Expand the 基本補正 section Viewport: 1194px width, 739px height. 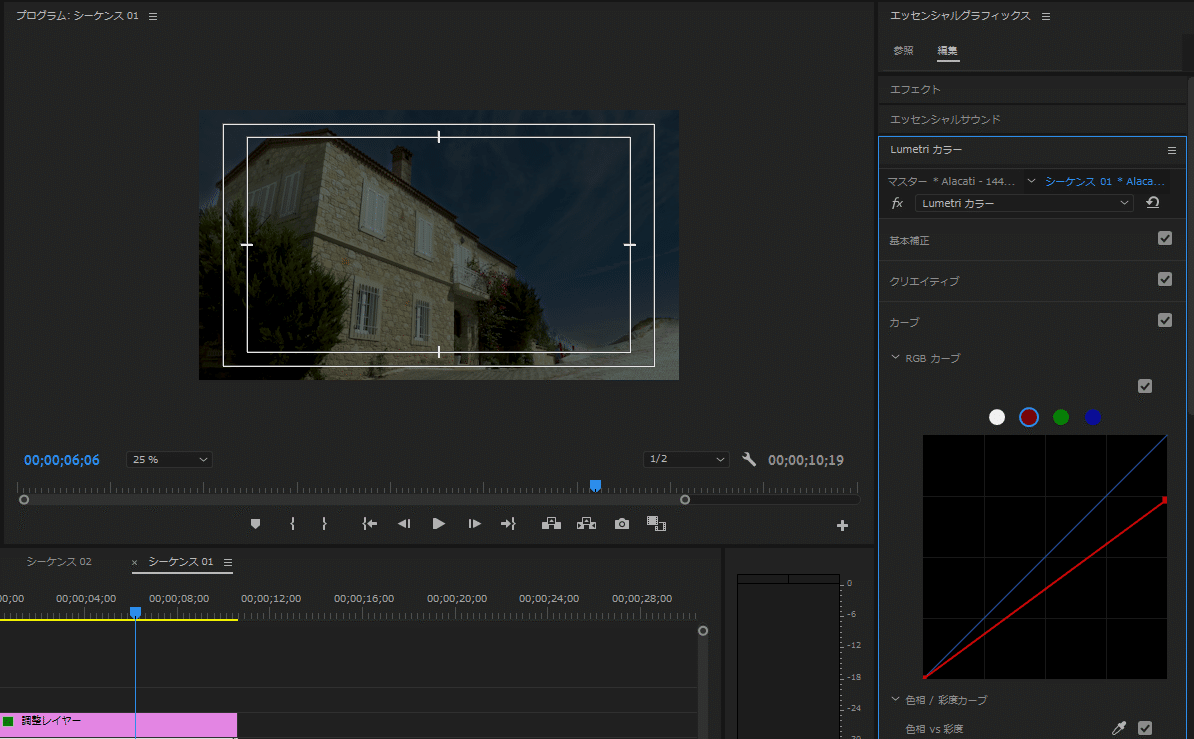909,241
